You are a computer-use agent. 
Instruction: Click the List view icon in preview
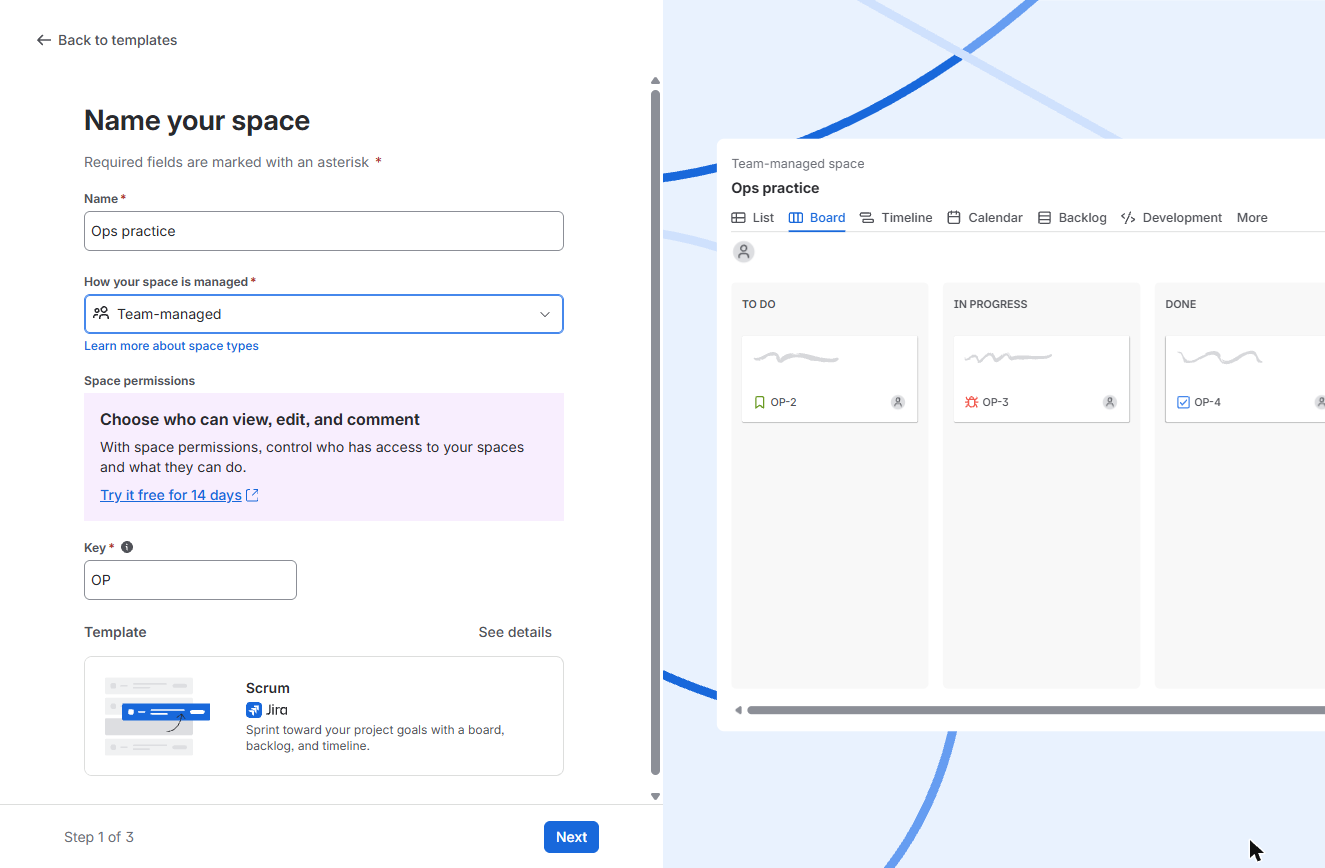coord(738,218)
